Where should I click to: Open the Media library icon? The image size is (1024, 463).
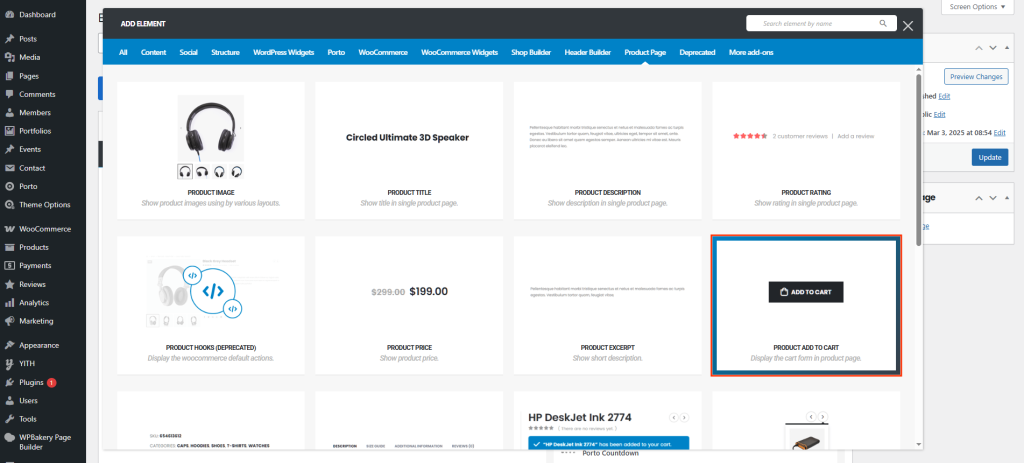(9, 57)
